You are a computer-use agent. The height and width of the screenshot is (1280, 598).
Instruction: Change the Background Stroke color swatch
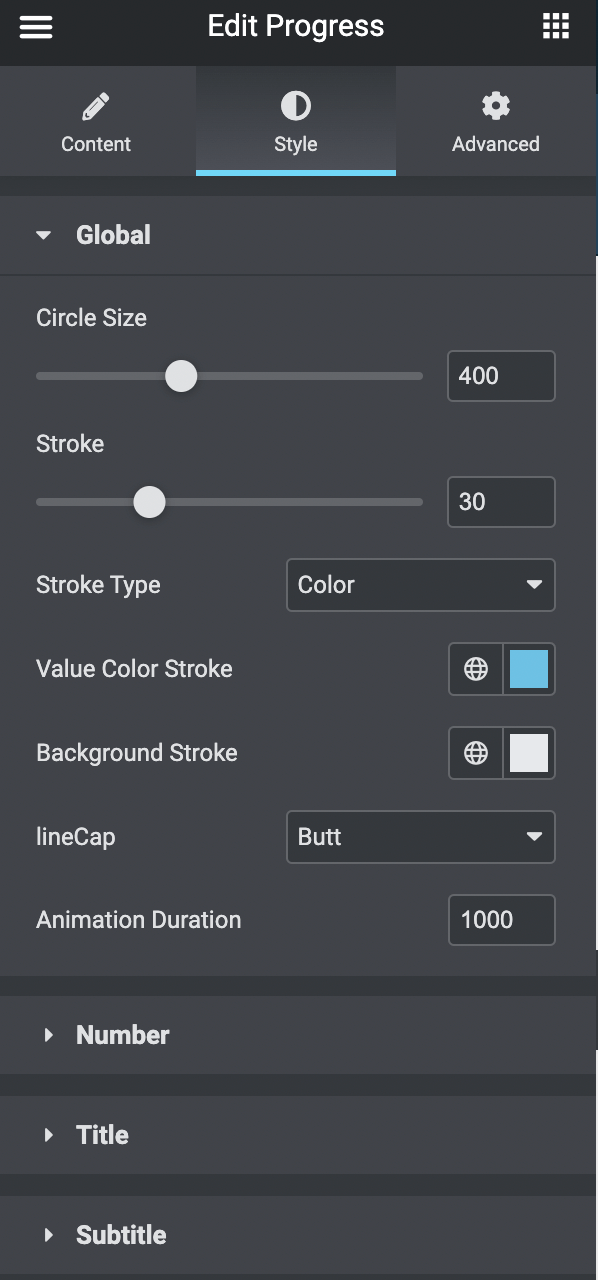pos(530,752)
